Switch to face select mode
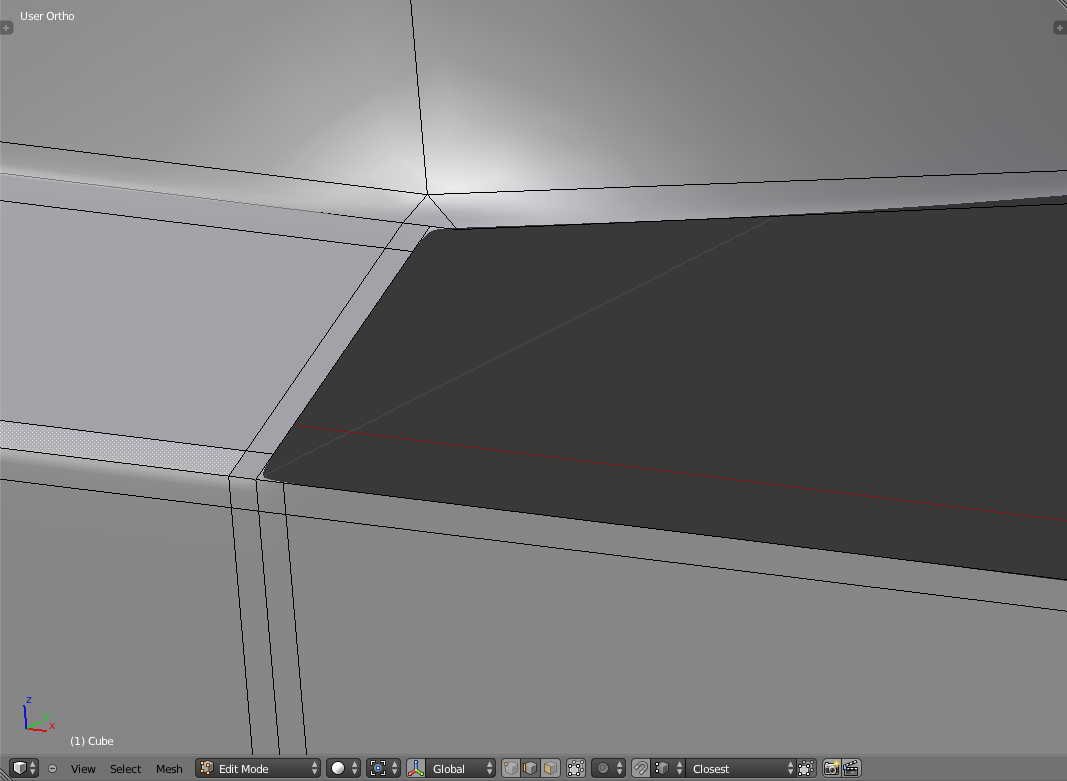Image resolution: width=1067 pixels, height=781 pixels. pyautogui.click(x=550, y=768)
